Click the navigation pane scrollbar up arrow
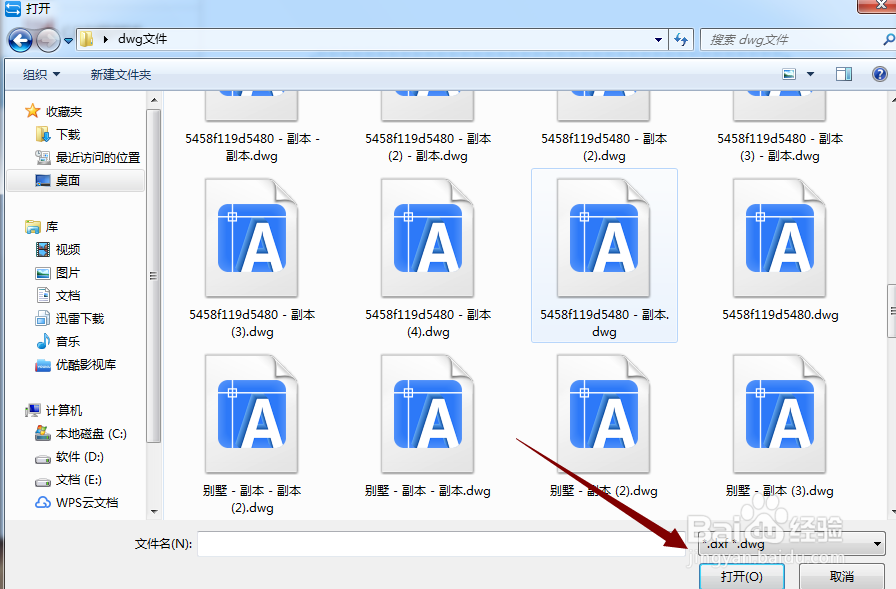 tap(154, 100)
